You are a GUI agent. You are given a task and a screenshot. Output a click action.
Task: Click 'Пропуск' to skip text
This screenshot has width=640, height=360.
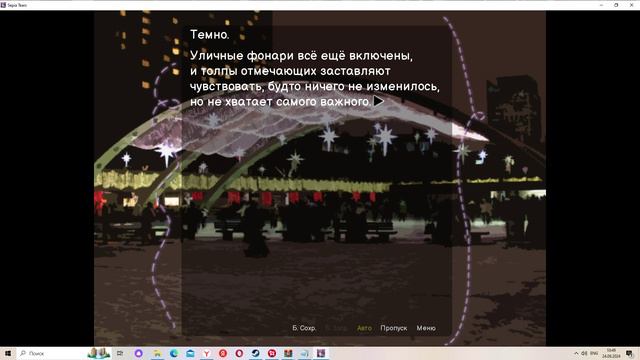(x=393, y=328)
